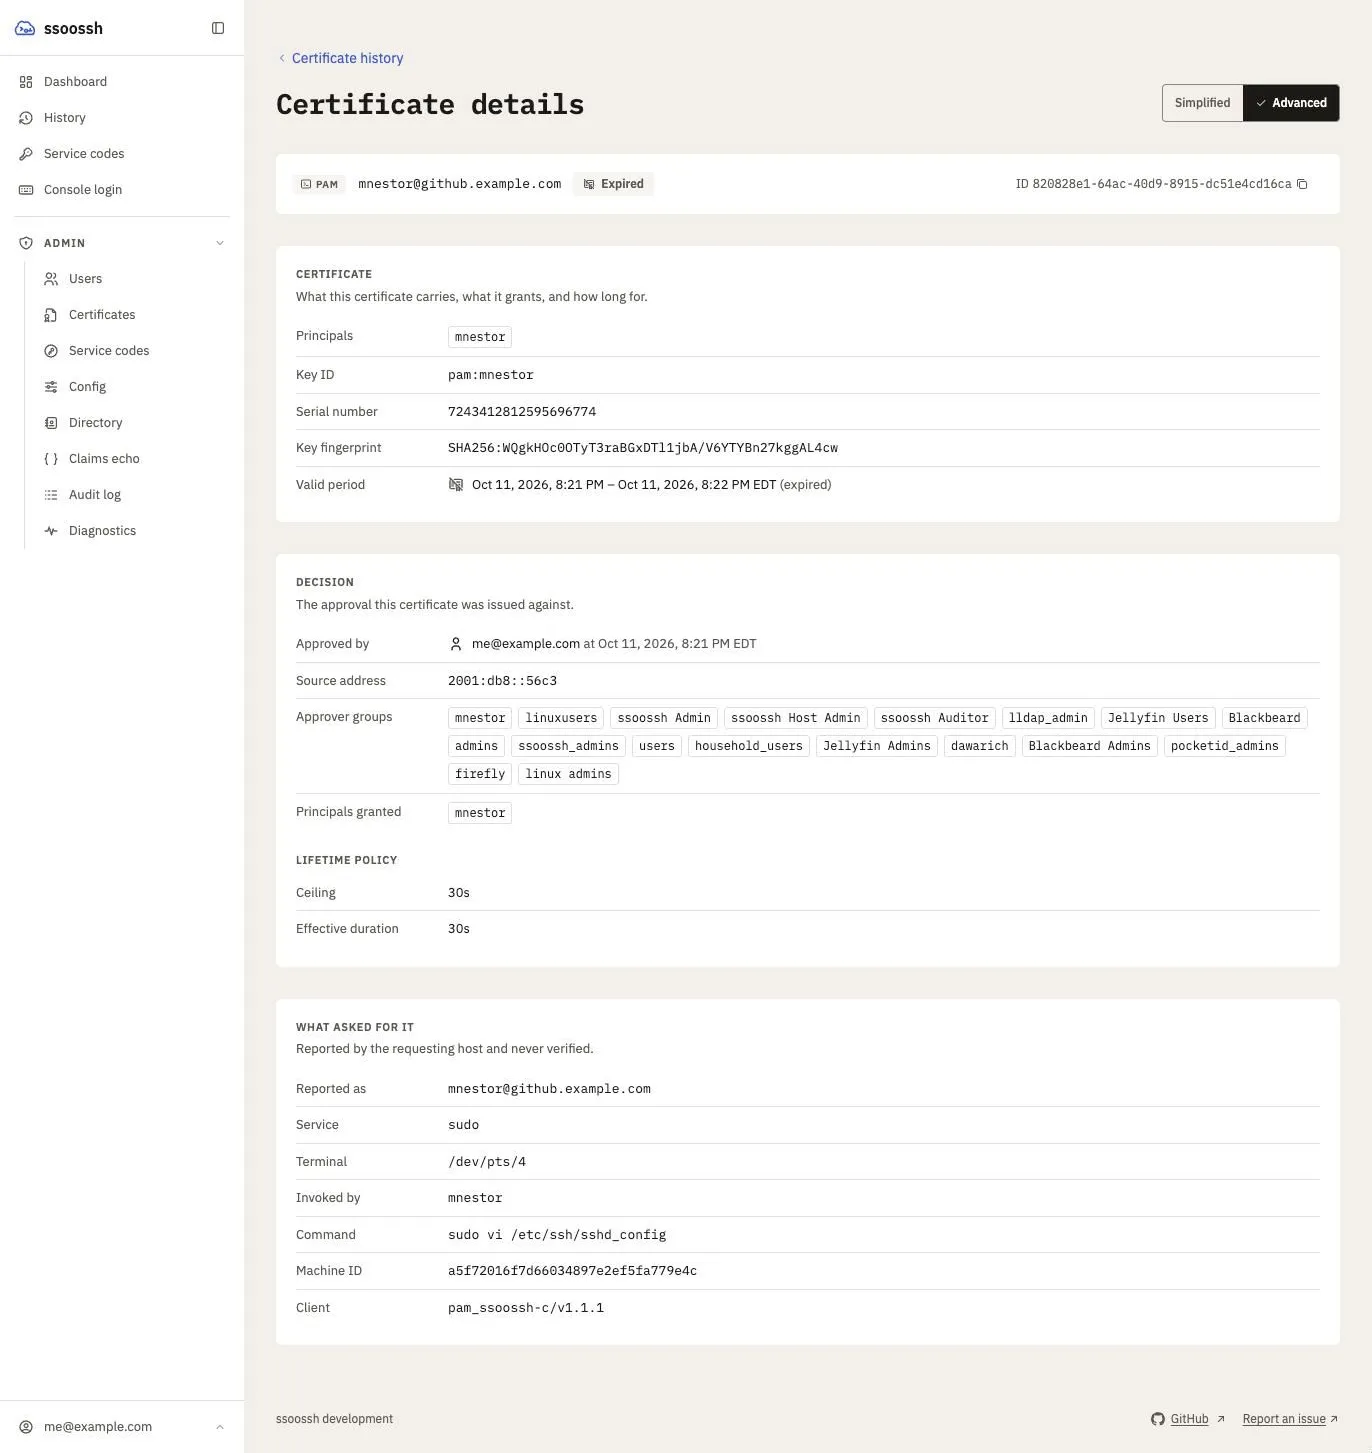Click the admin Service codes compass icon
The width and height of the screenshot is (1372, 1453).
51,351
